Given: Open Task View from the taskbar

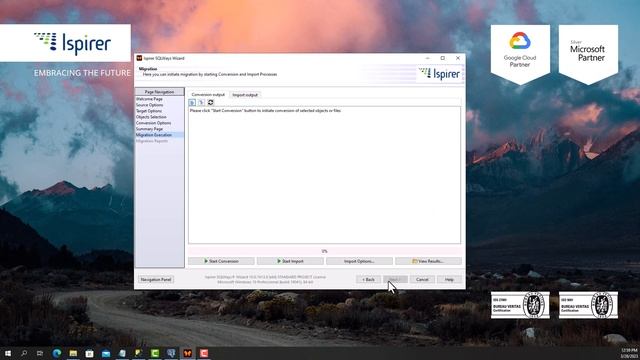Looking at the screenshot, I should [40, 353].
